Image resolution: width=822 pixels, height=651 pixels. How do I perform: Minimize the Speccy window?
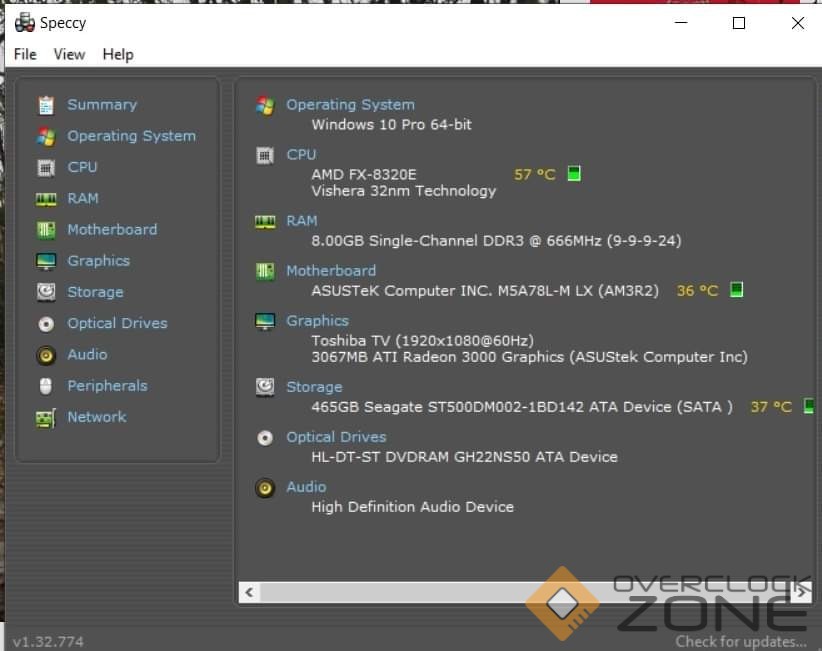point(680,23)
